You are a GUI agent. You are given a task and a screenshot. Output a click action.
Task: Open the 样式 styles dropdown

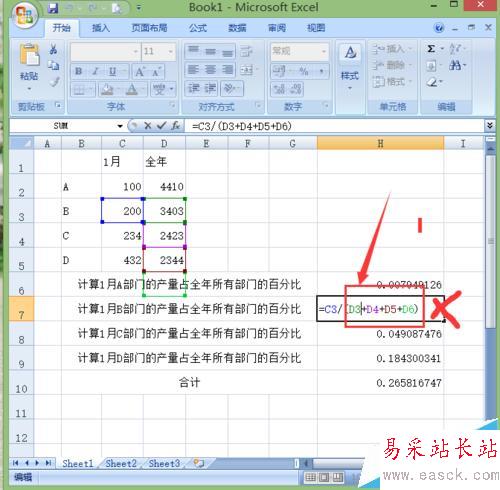click(x=350, y=88)
